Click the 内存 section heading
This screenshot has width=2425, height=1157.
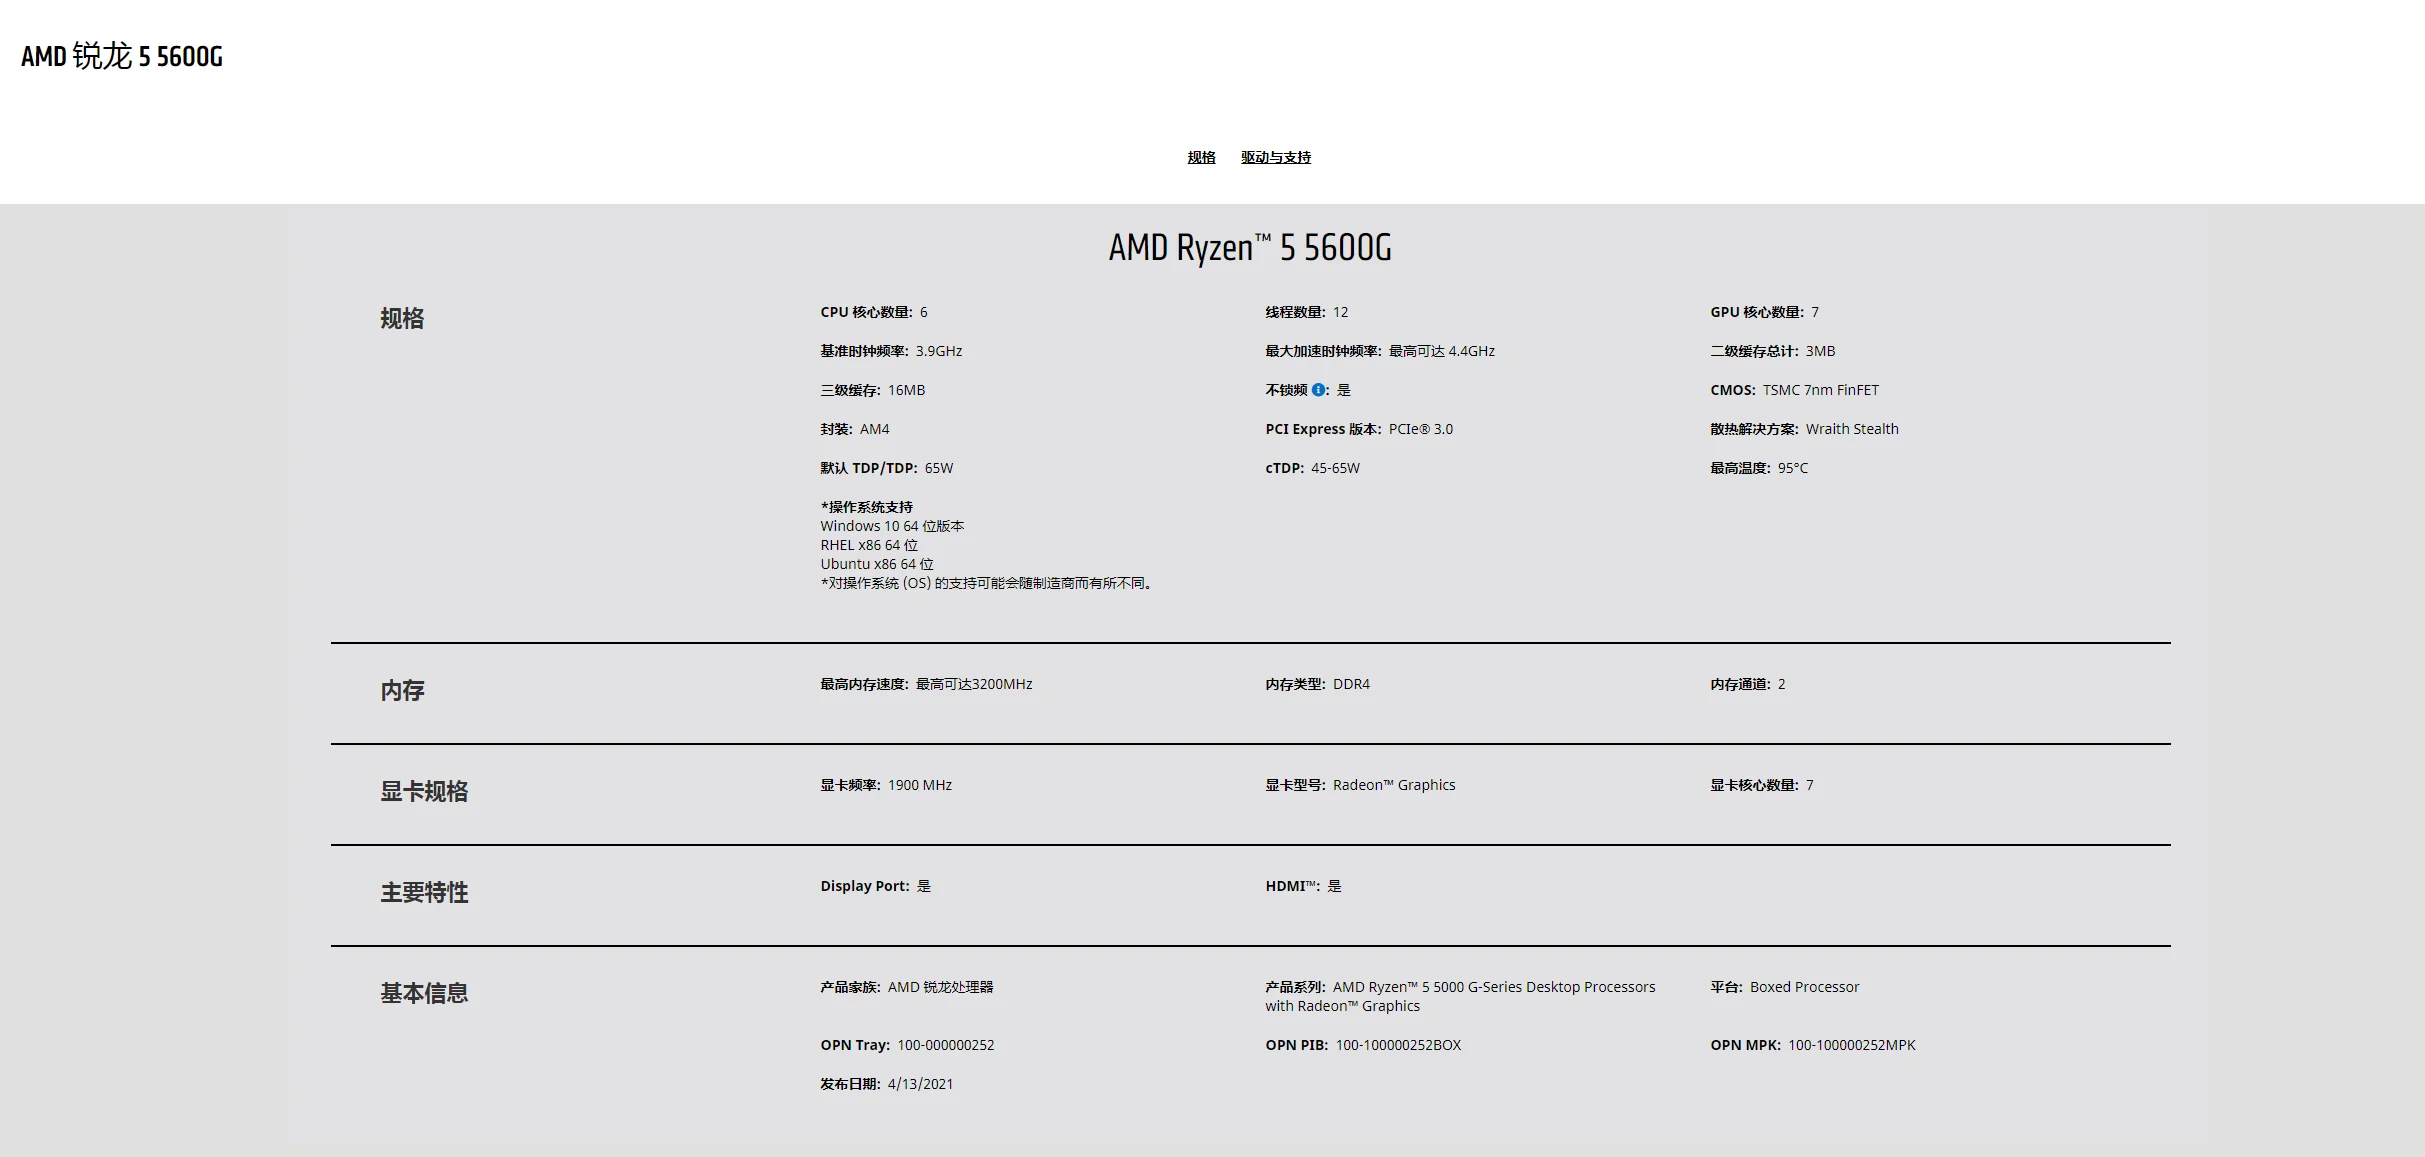402,691
